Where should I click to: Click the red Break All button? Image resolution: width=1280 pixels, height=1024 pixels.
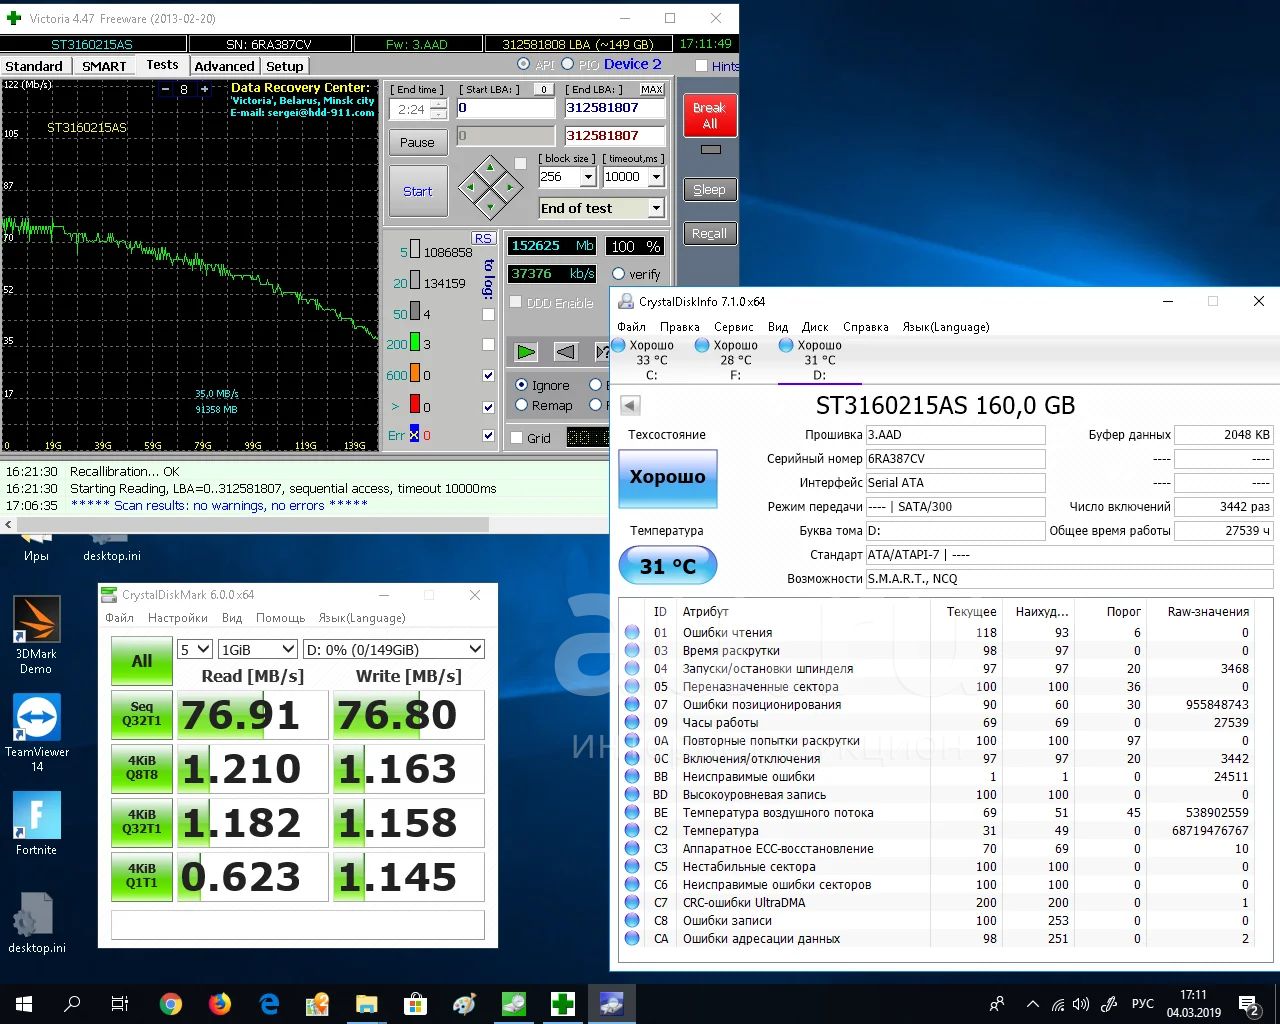coord(710,115)
